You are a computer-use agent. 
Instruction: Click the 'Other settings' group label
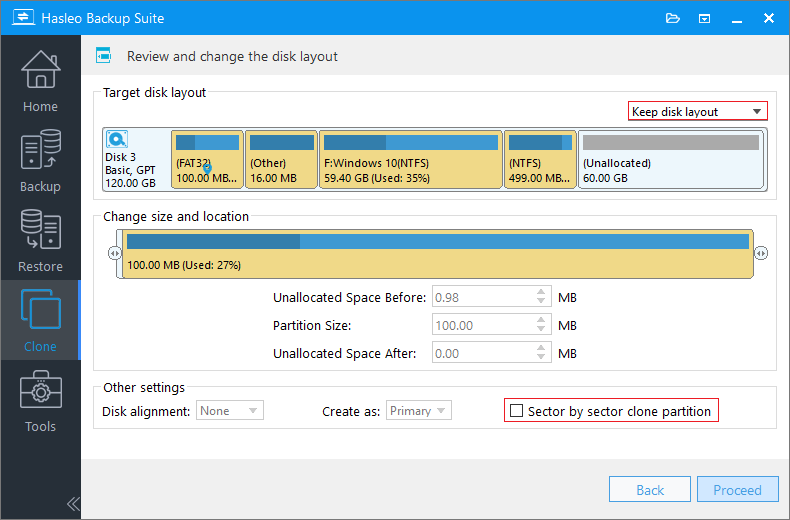pos(144,387)
